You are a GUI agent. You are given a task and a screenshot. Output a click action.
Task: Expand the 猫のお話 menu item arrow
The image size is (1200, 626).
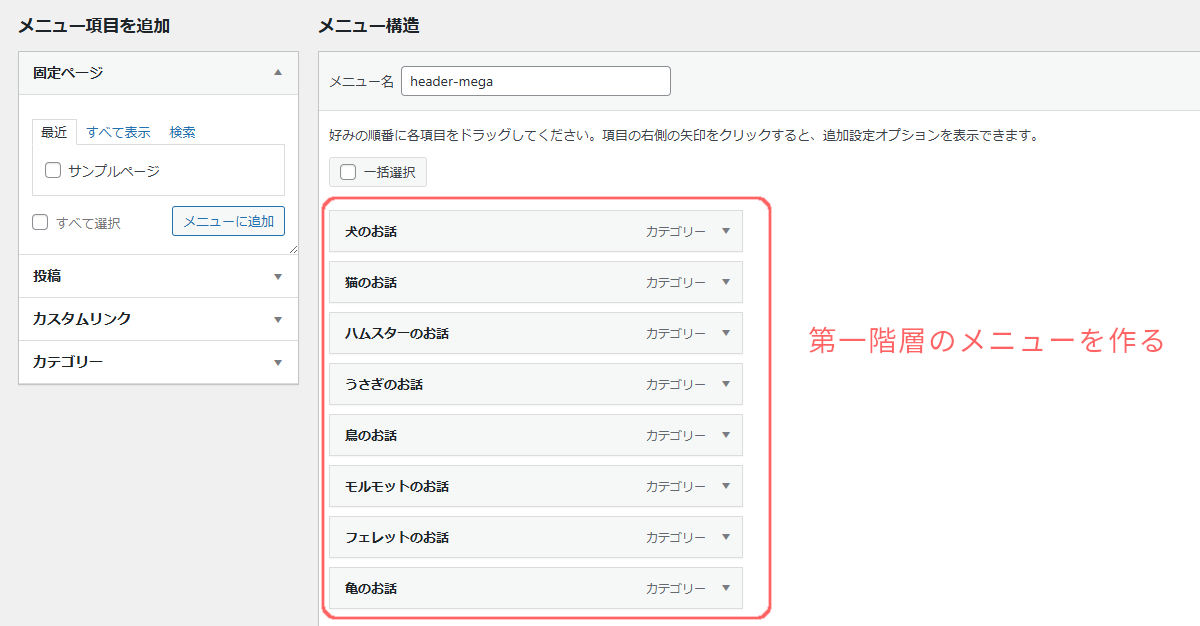coord(726,282)
